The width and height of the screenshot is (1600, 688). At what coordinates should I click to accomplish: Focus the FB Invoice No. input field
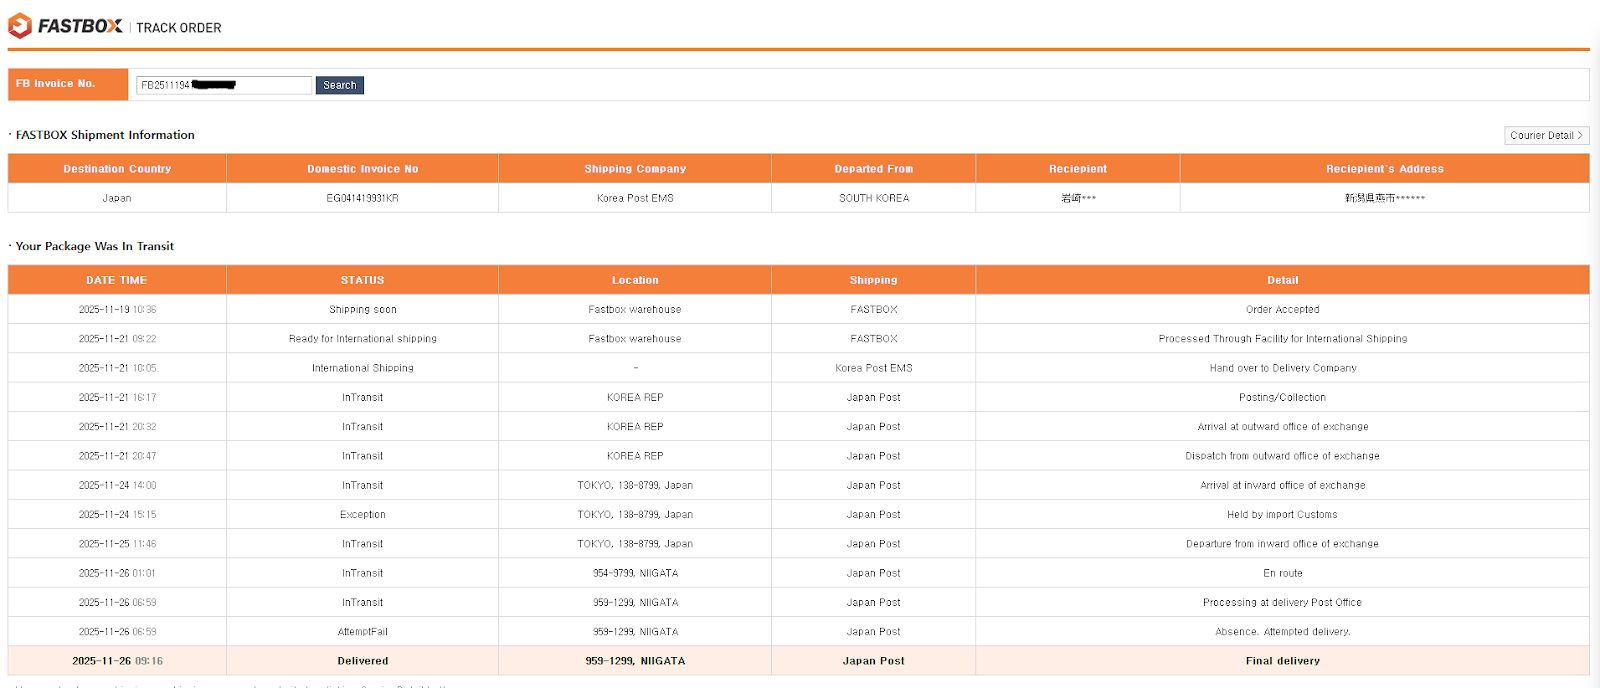(x=224, y=85)
